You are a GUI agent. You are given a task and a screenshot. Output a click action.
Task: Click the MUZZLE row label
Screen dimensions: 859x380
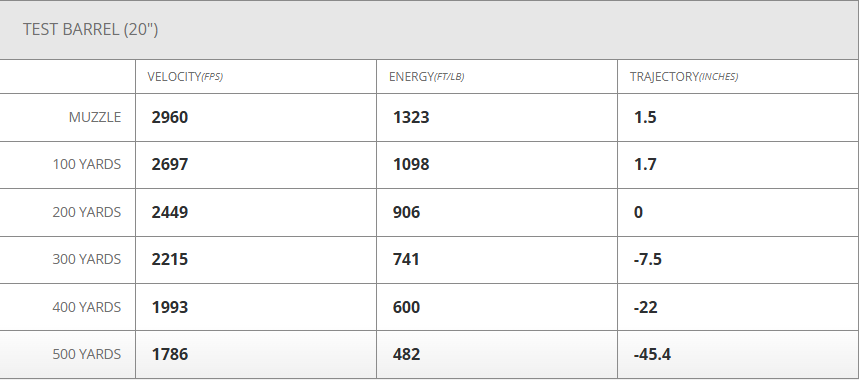(x=95, y=117)
